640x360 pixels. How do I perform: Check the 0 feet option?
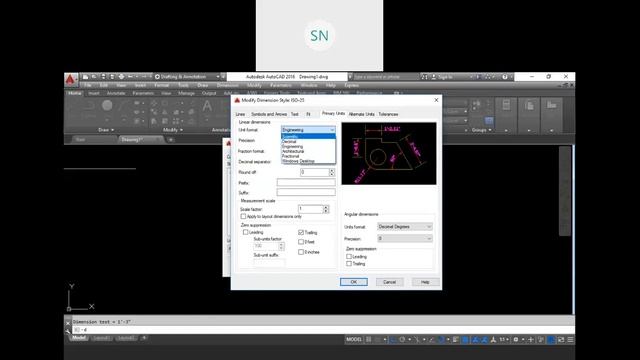click(301, 242)
